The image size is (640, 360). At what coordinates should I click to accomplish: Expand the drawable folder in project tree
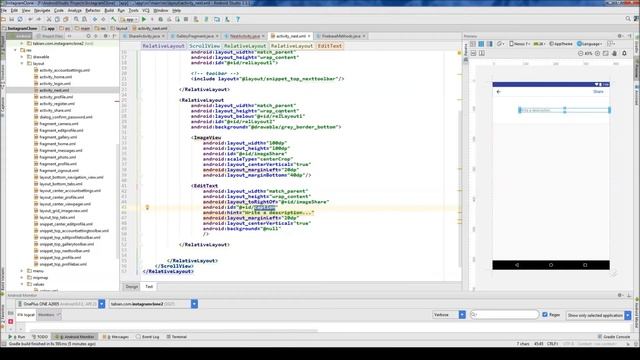point(22,57)
